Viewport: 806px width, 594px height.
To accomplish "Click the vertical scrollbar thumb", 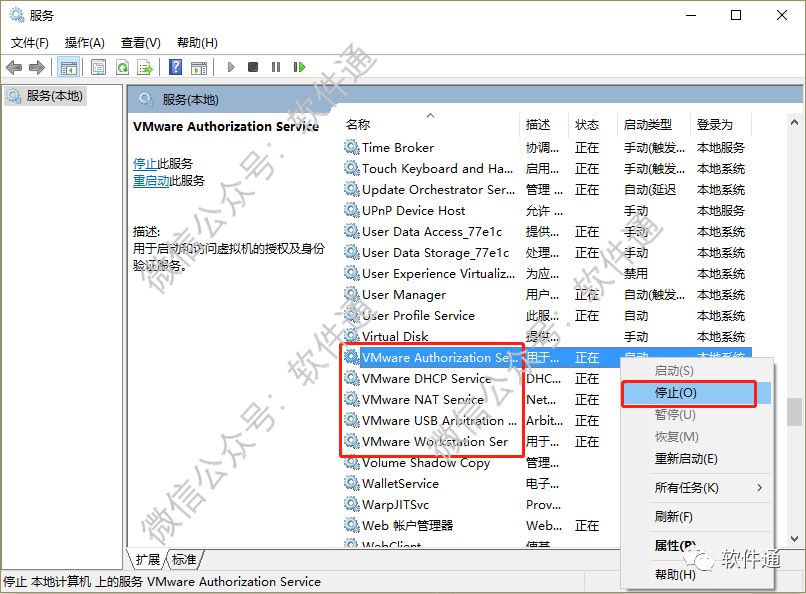I will (x=794, y=412).
